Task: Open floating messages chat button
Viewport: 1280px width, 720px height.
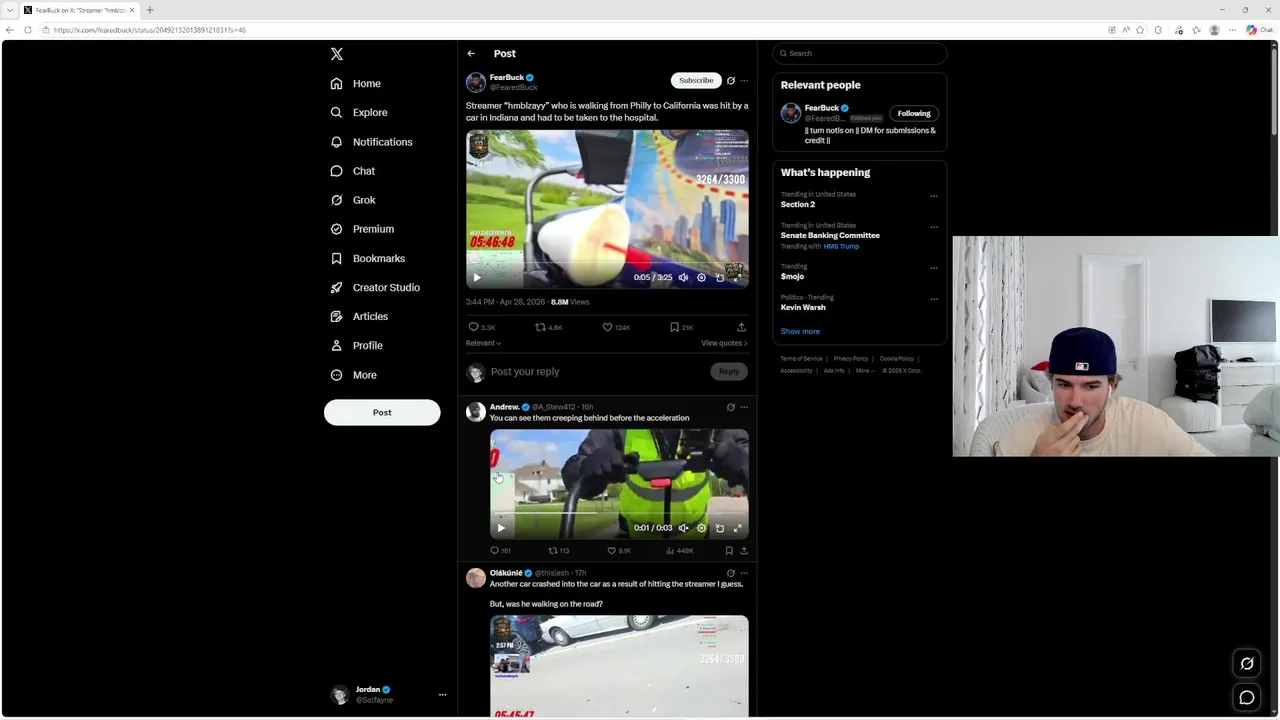Action: 1247,698
